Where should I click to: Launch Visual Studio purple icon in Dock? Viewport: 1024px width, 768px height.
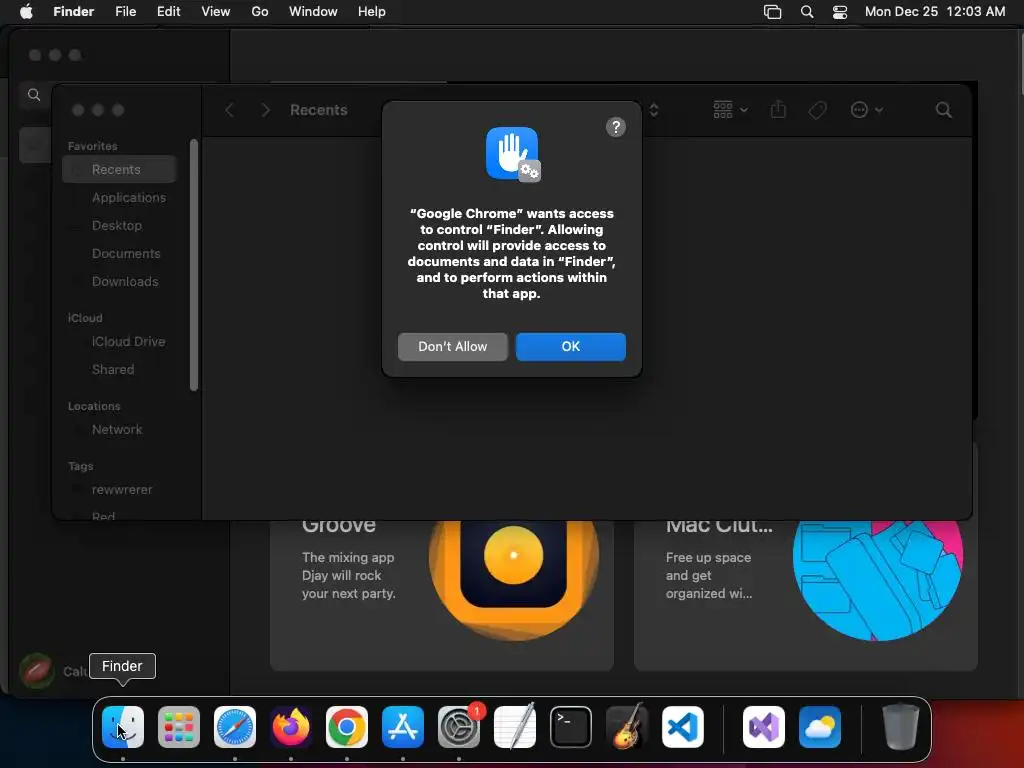click(x=763, y=727)
